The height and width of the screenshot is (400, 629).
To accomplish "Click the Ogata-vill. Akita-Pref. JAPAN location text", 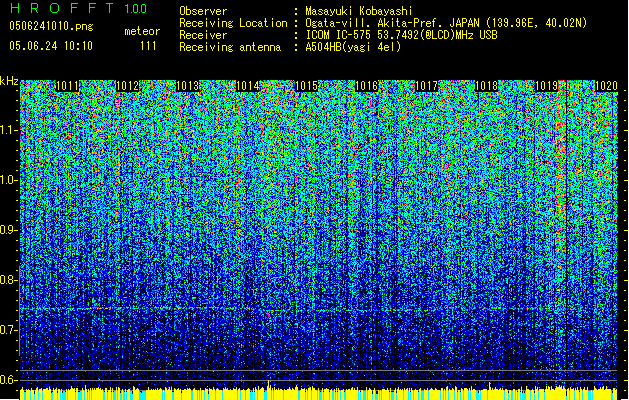I will pyautogui.click(x=446, y=23).
